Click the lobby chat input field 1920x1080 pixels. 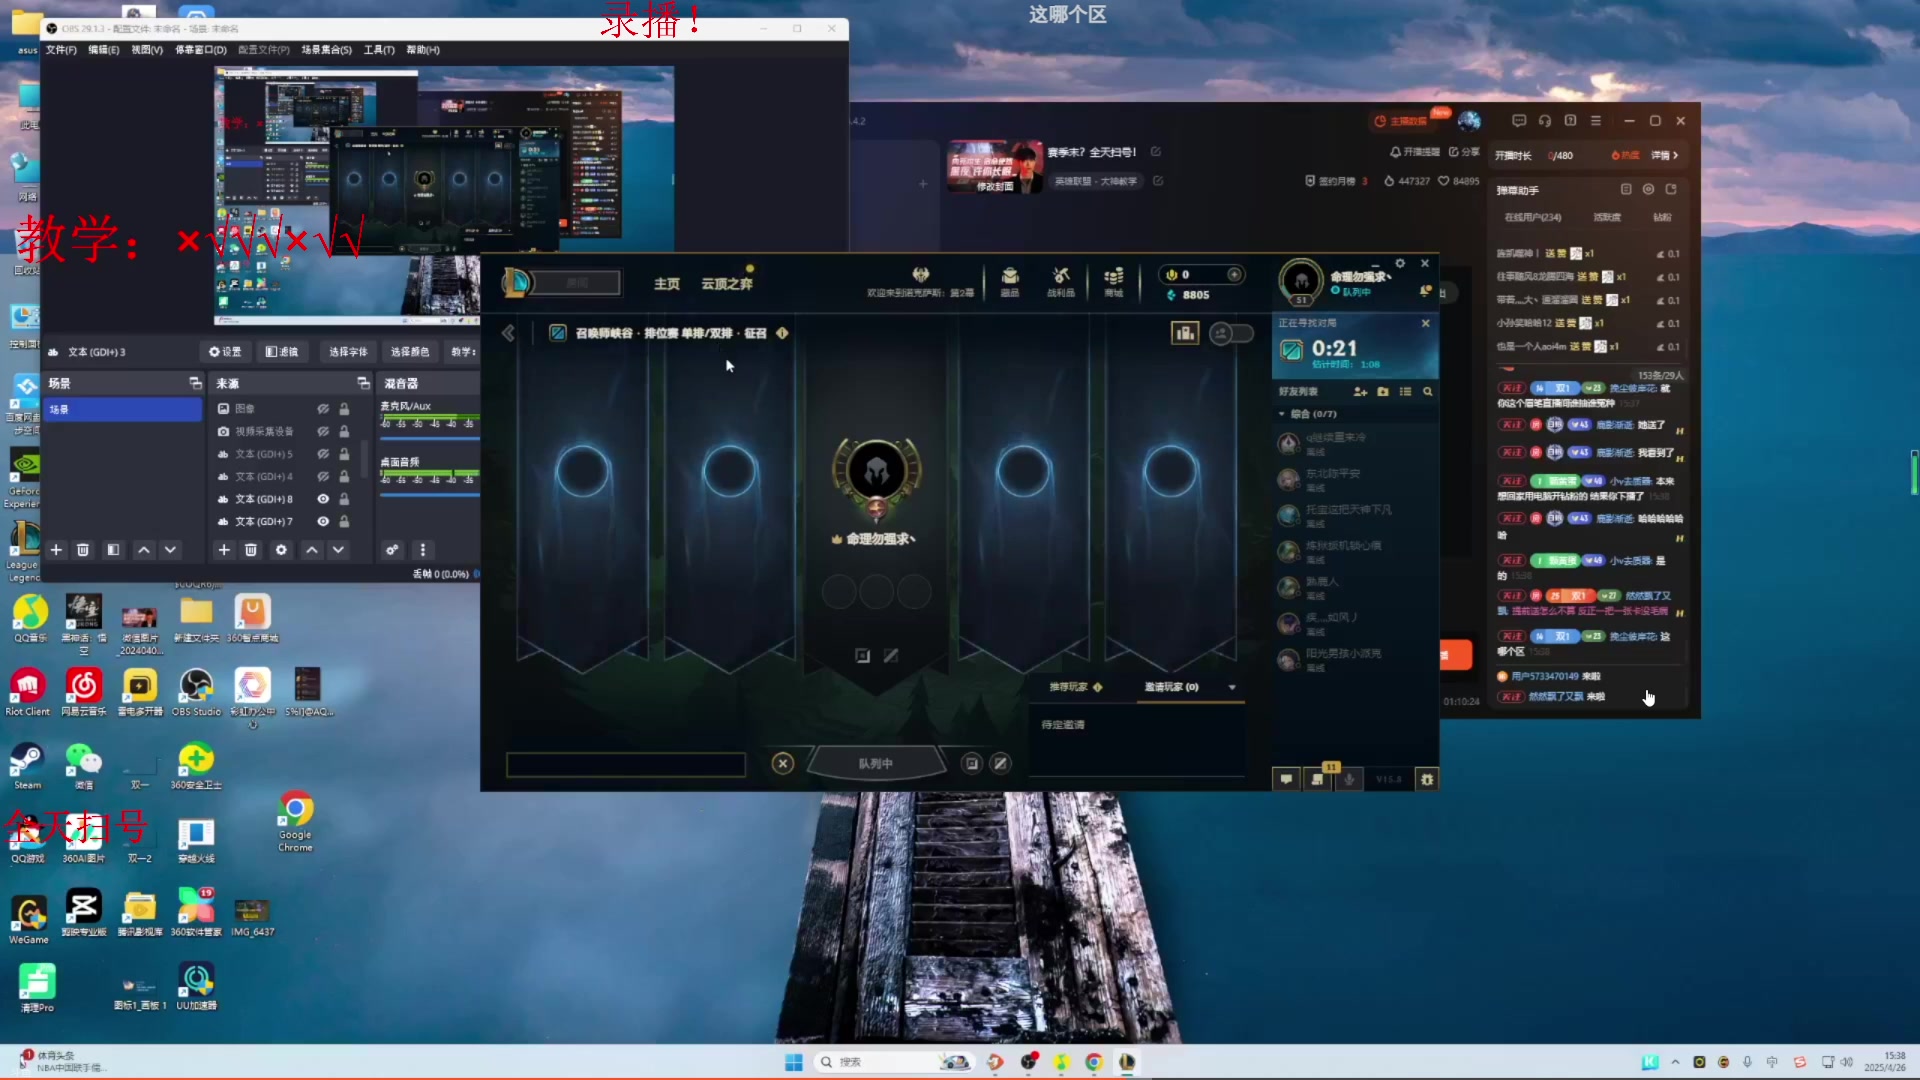coord(626,765)
